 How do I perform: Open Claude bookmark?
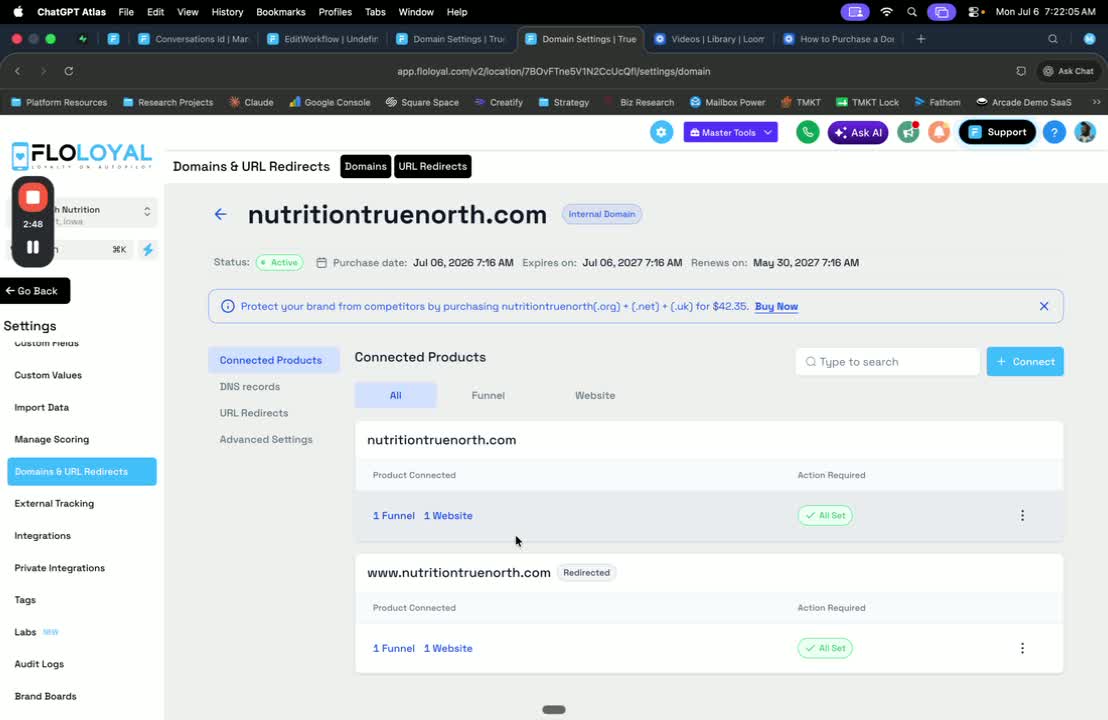[x=251, y=102]
